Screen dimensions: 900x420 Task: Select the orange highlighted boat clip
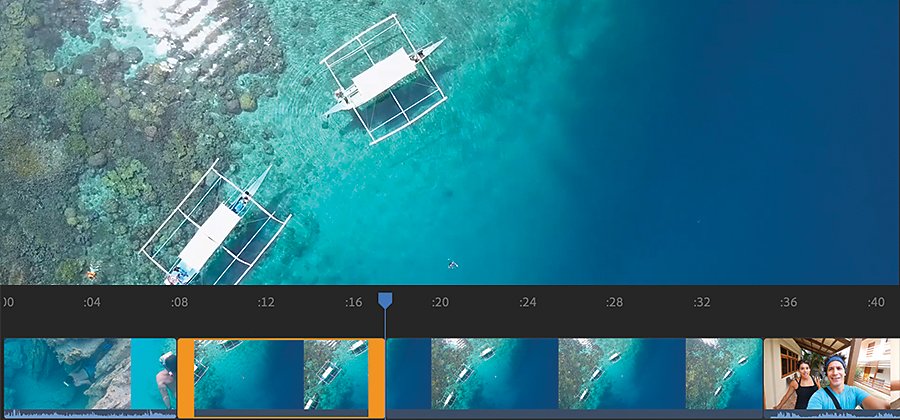click(x=281, y=378)
